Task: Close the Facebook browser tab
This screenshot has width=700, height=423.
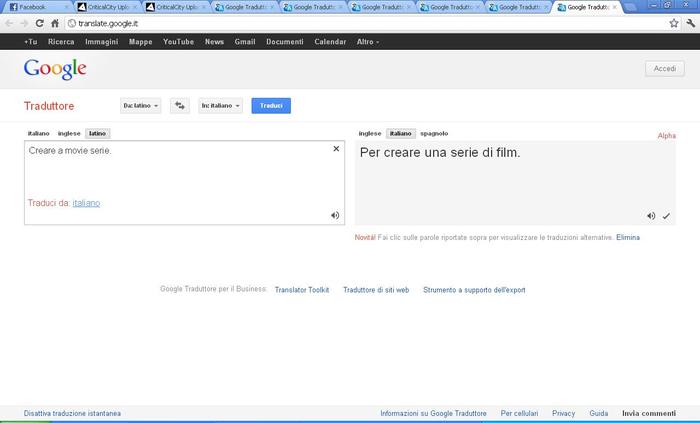Action: (x=67, y=7)
